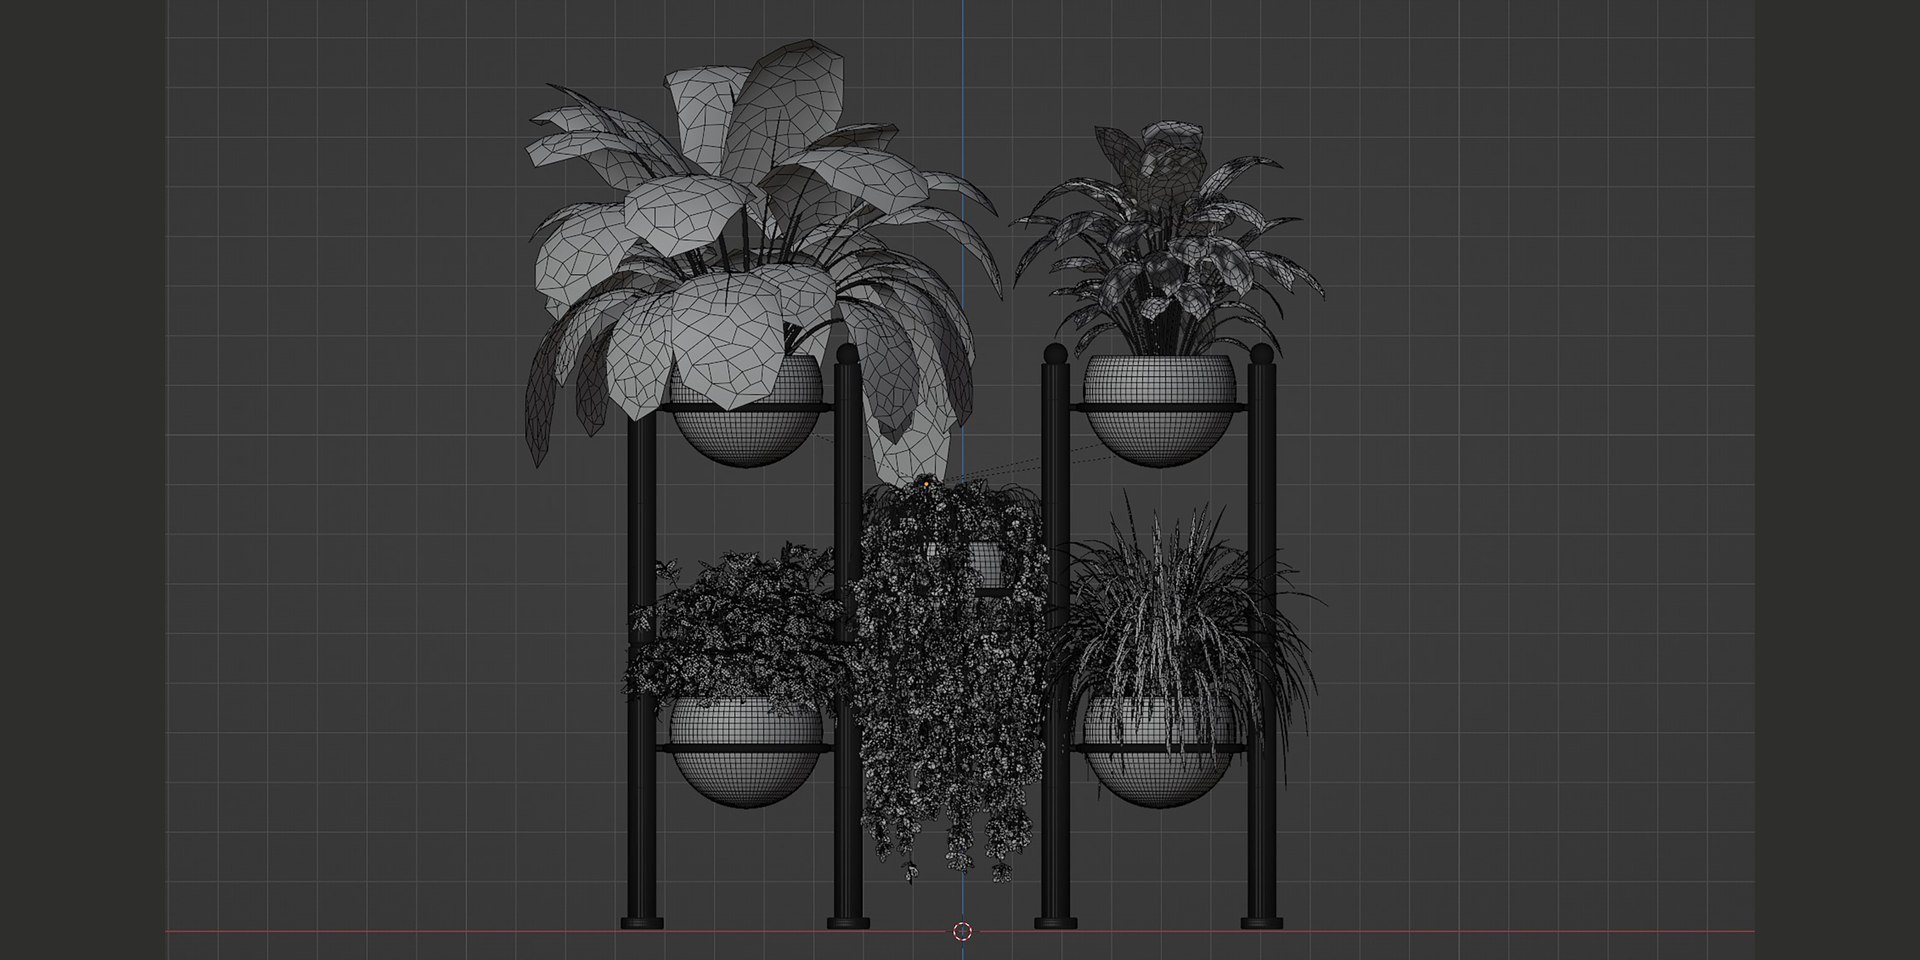The width and height of the screenshot is (1920, 960).
Task: Select the rightmost black stand post
Action: [1260, 640]
